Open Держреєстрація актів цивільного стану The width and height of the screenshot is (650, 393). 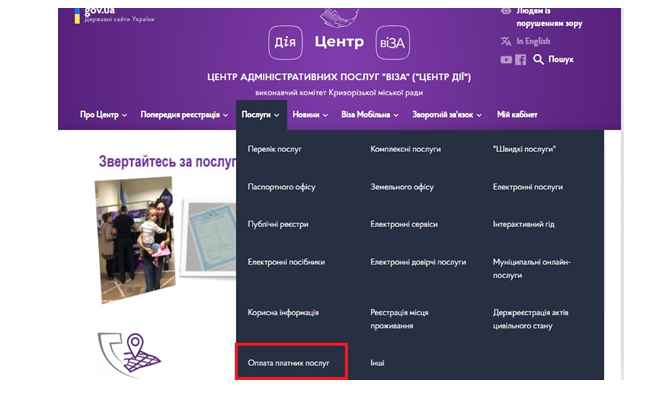pos(530,319)
